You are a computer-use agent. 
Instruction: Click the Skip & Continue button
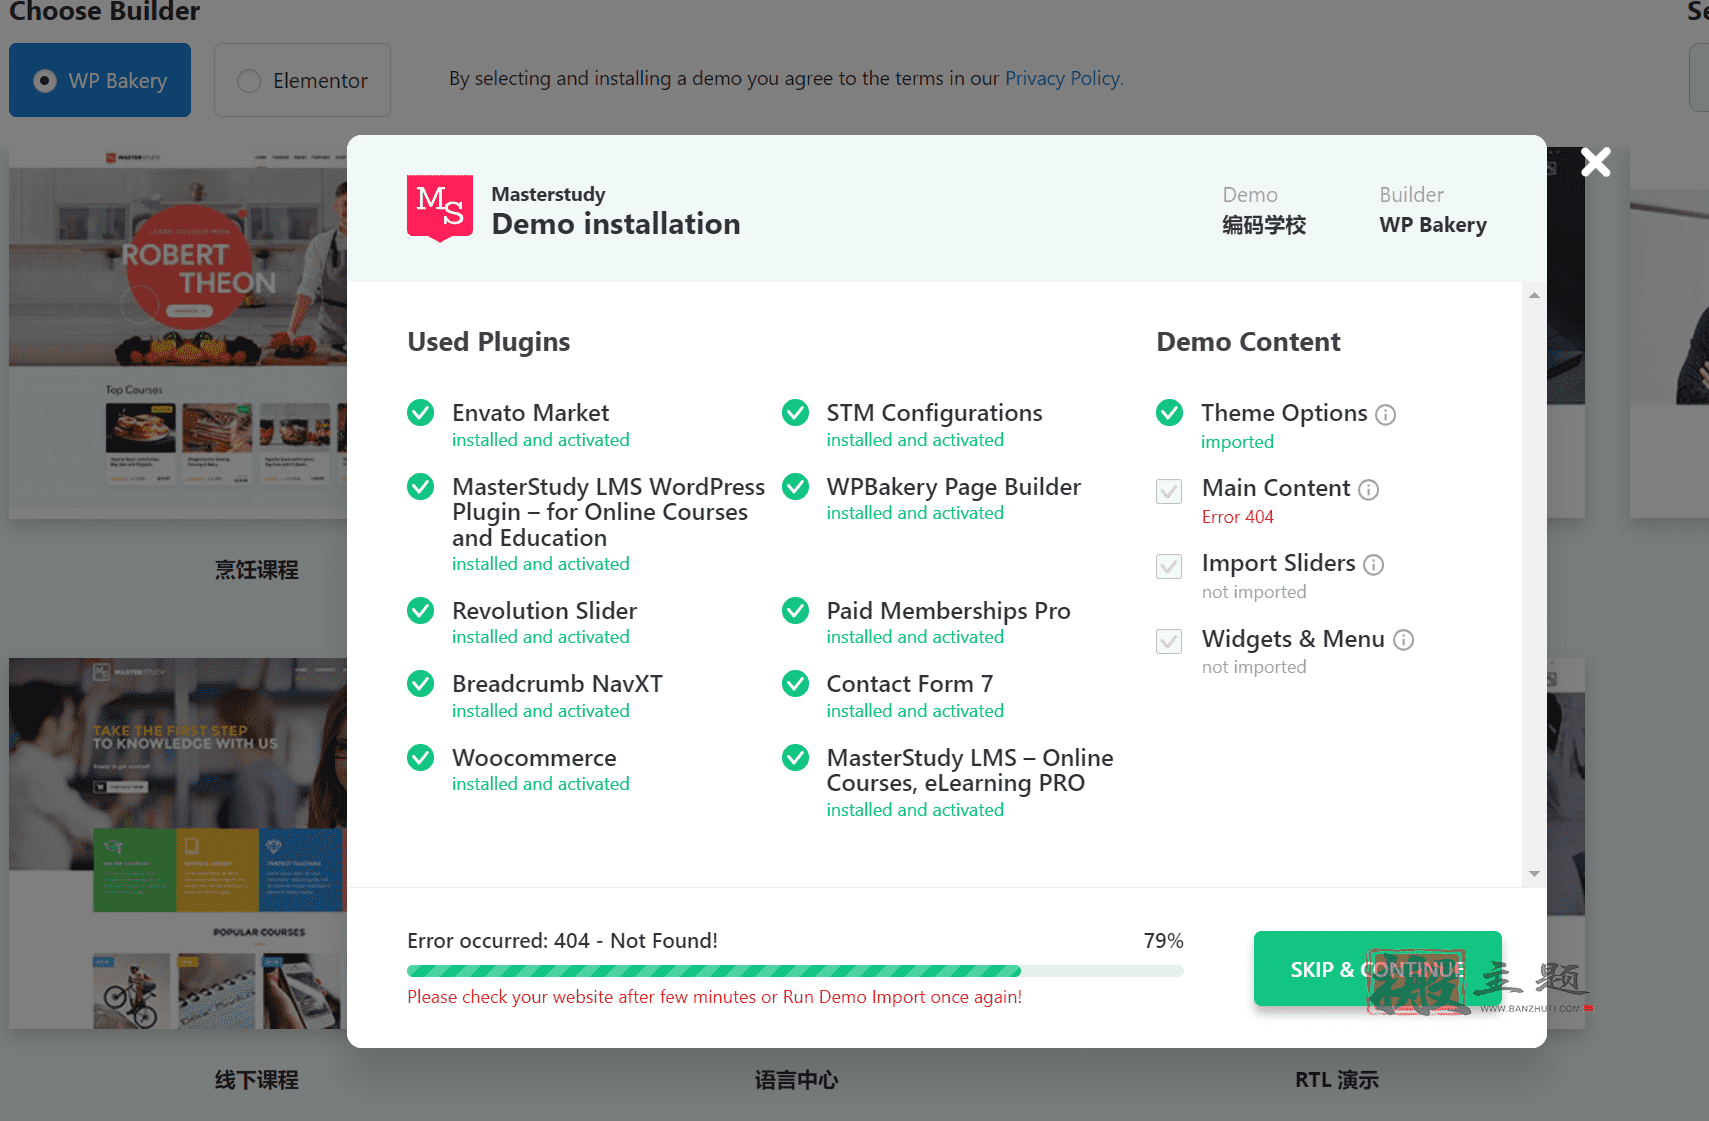[1377, 969]
